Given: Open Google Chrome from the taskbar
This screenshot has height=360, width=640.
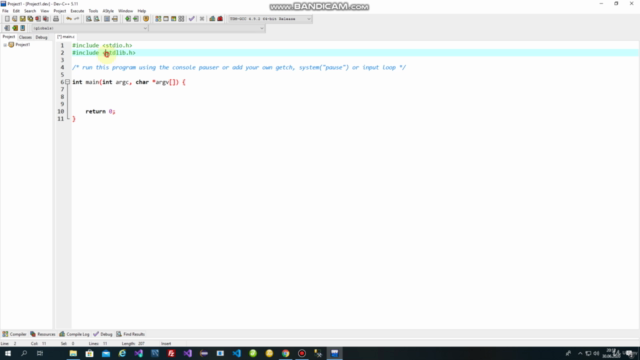Looking at the screenshot, I should (285, 353).
